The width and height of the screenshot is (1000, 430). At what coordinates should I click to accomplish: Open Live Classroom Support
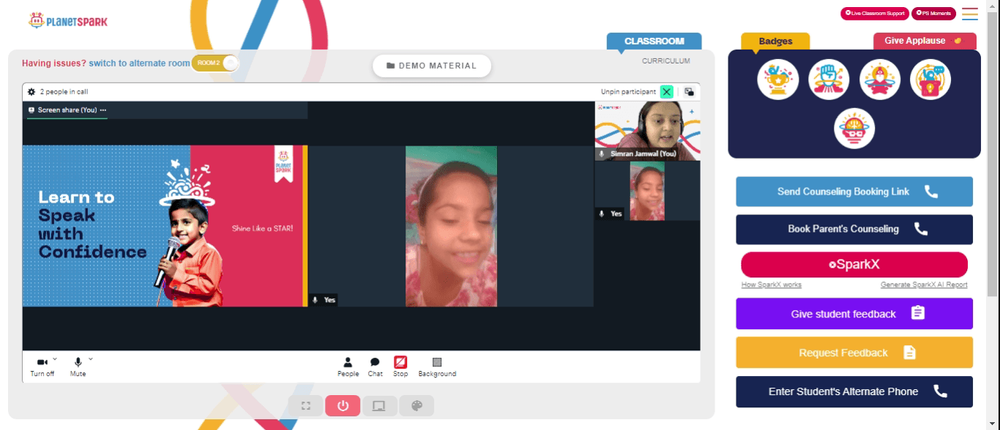(x=874, y=13)
